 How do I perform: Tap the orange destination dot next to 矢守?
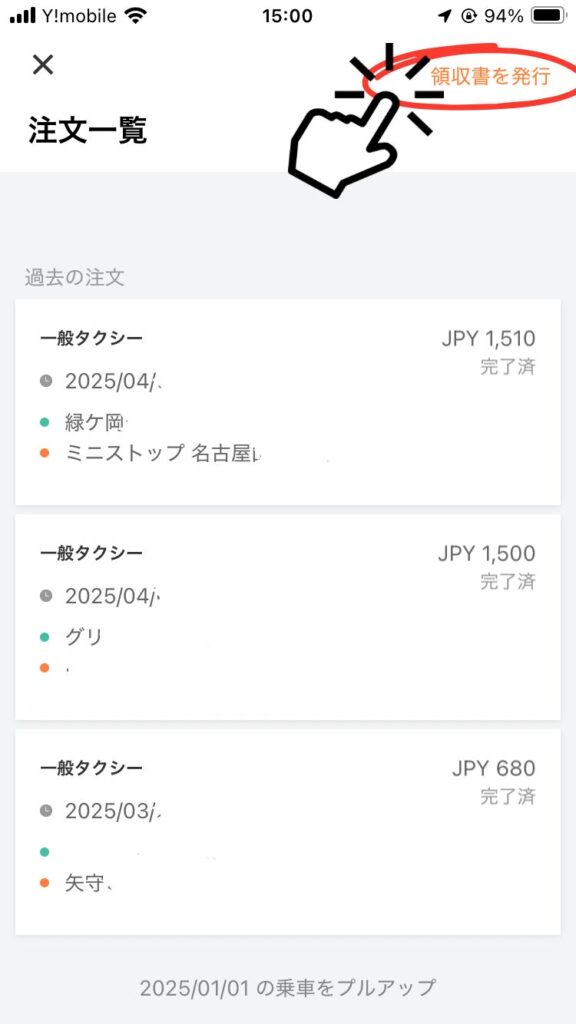[x=44, y=882]
